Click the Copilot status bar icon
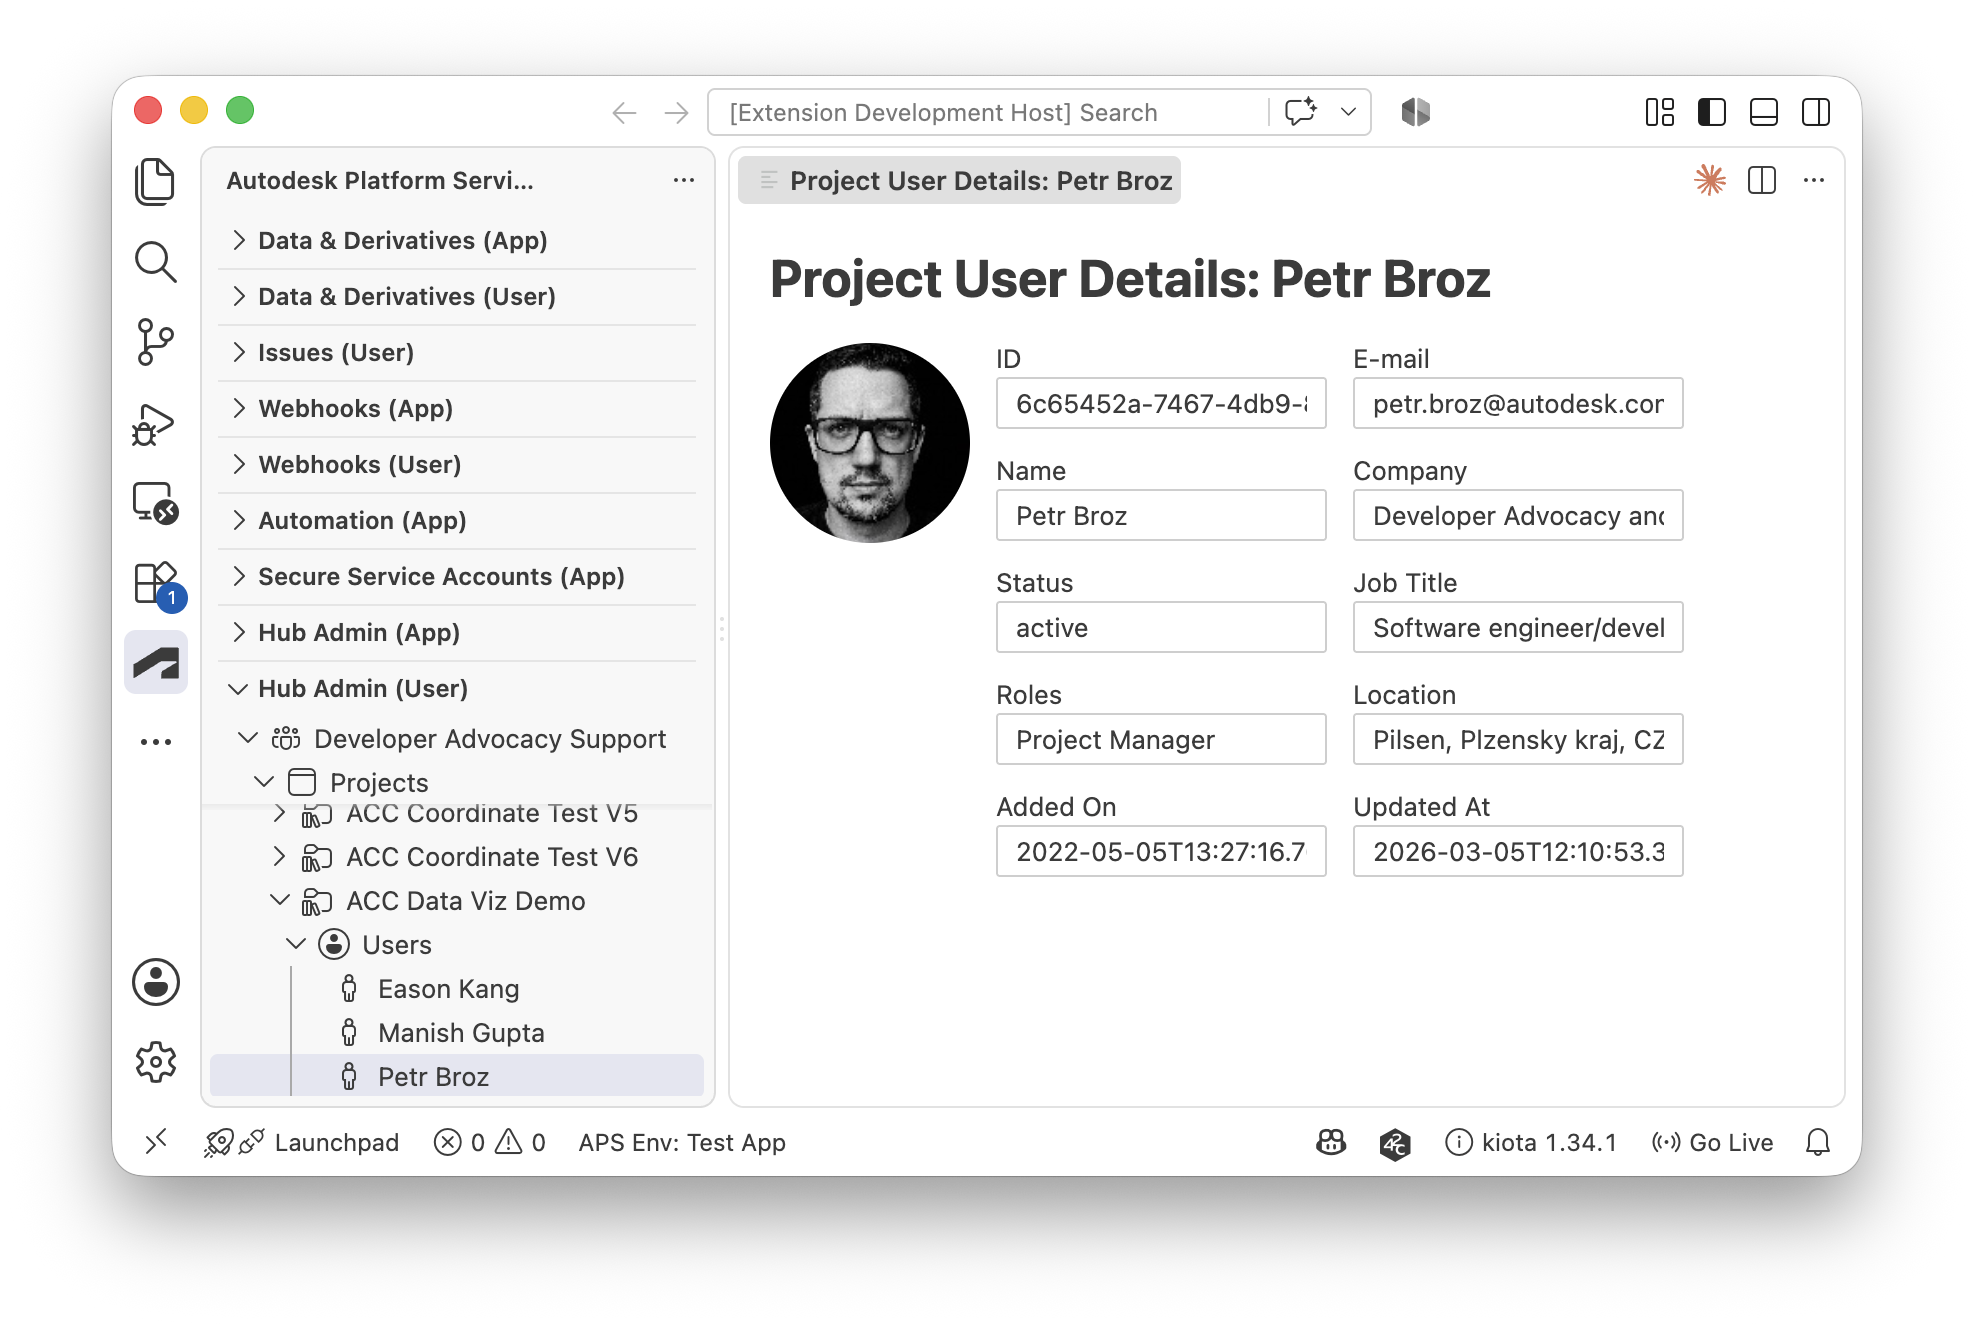This screenshot has height=1324, width=1974. [x=1331, y=1142]
